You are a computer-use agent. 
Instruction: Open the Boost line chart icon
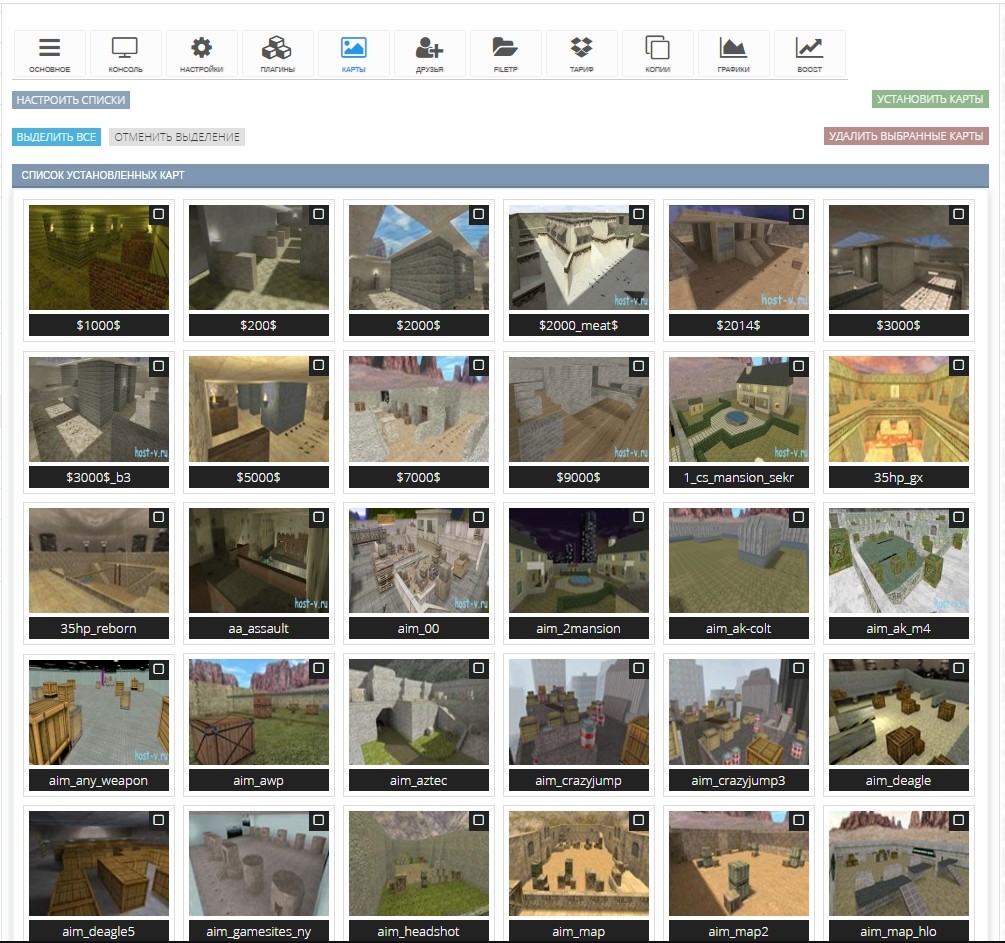click(x=809, y=48)
